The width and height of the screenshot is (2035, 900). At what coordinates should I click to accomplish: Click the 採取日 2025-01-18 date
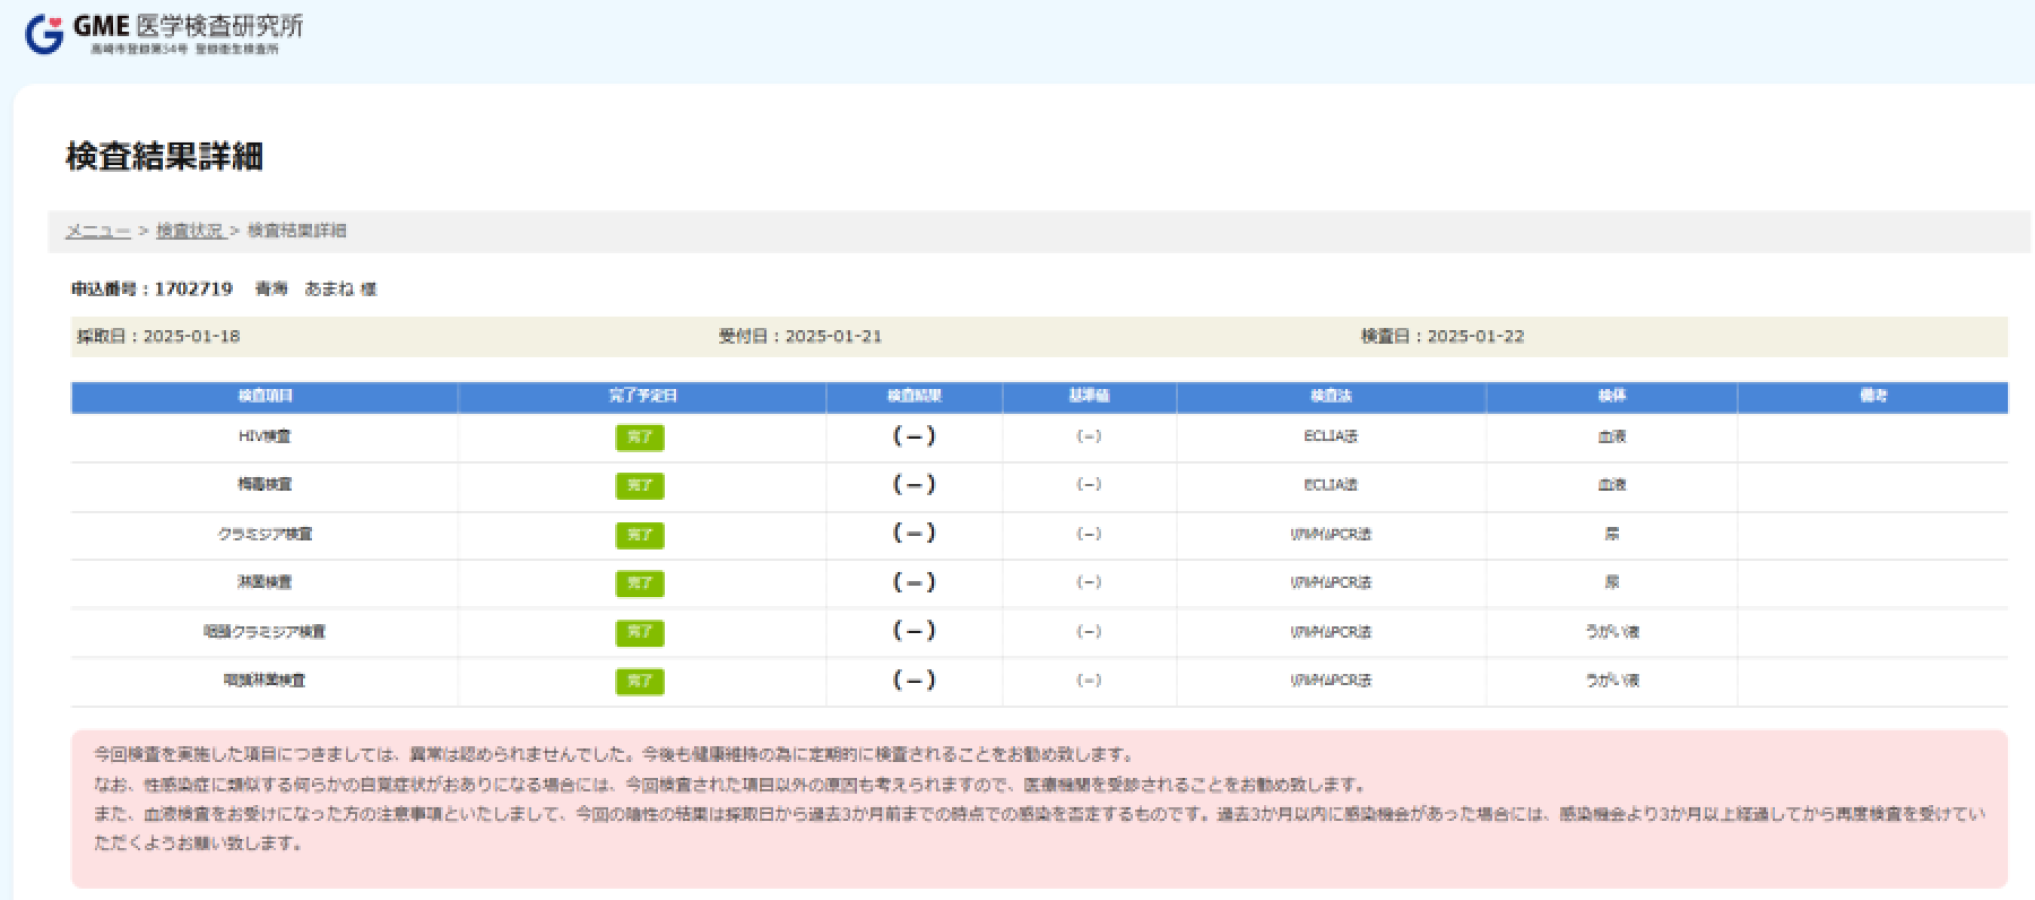coord(159,336)
